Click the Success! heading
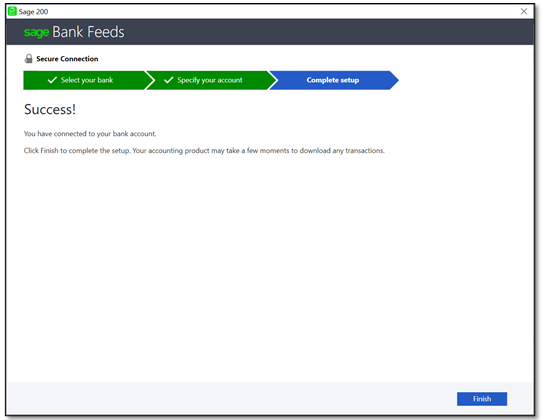 50,109
